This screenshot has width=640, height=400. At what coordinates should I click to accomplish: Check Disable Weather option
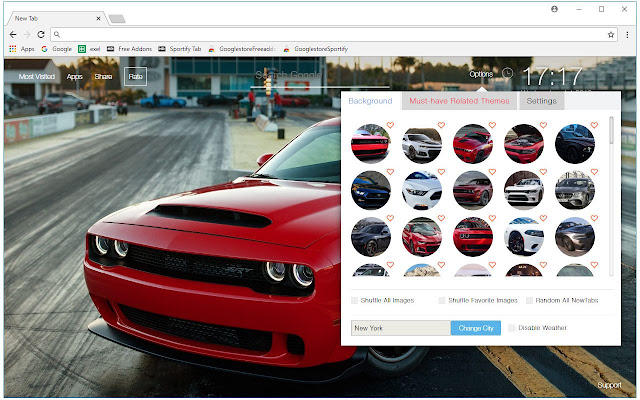point(512,328)
